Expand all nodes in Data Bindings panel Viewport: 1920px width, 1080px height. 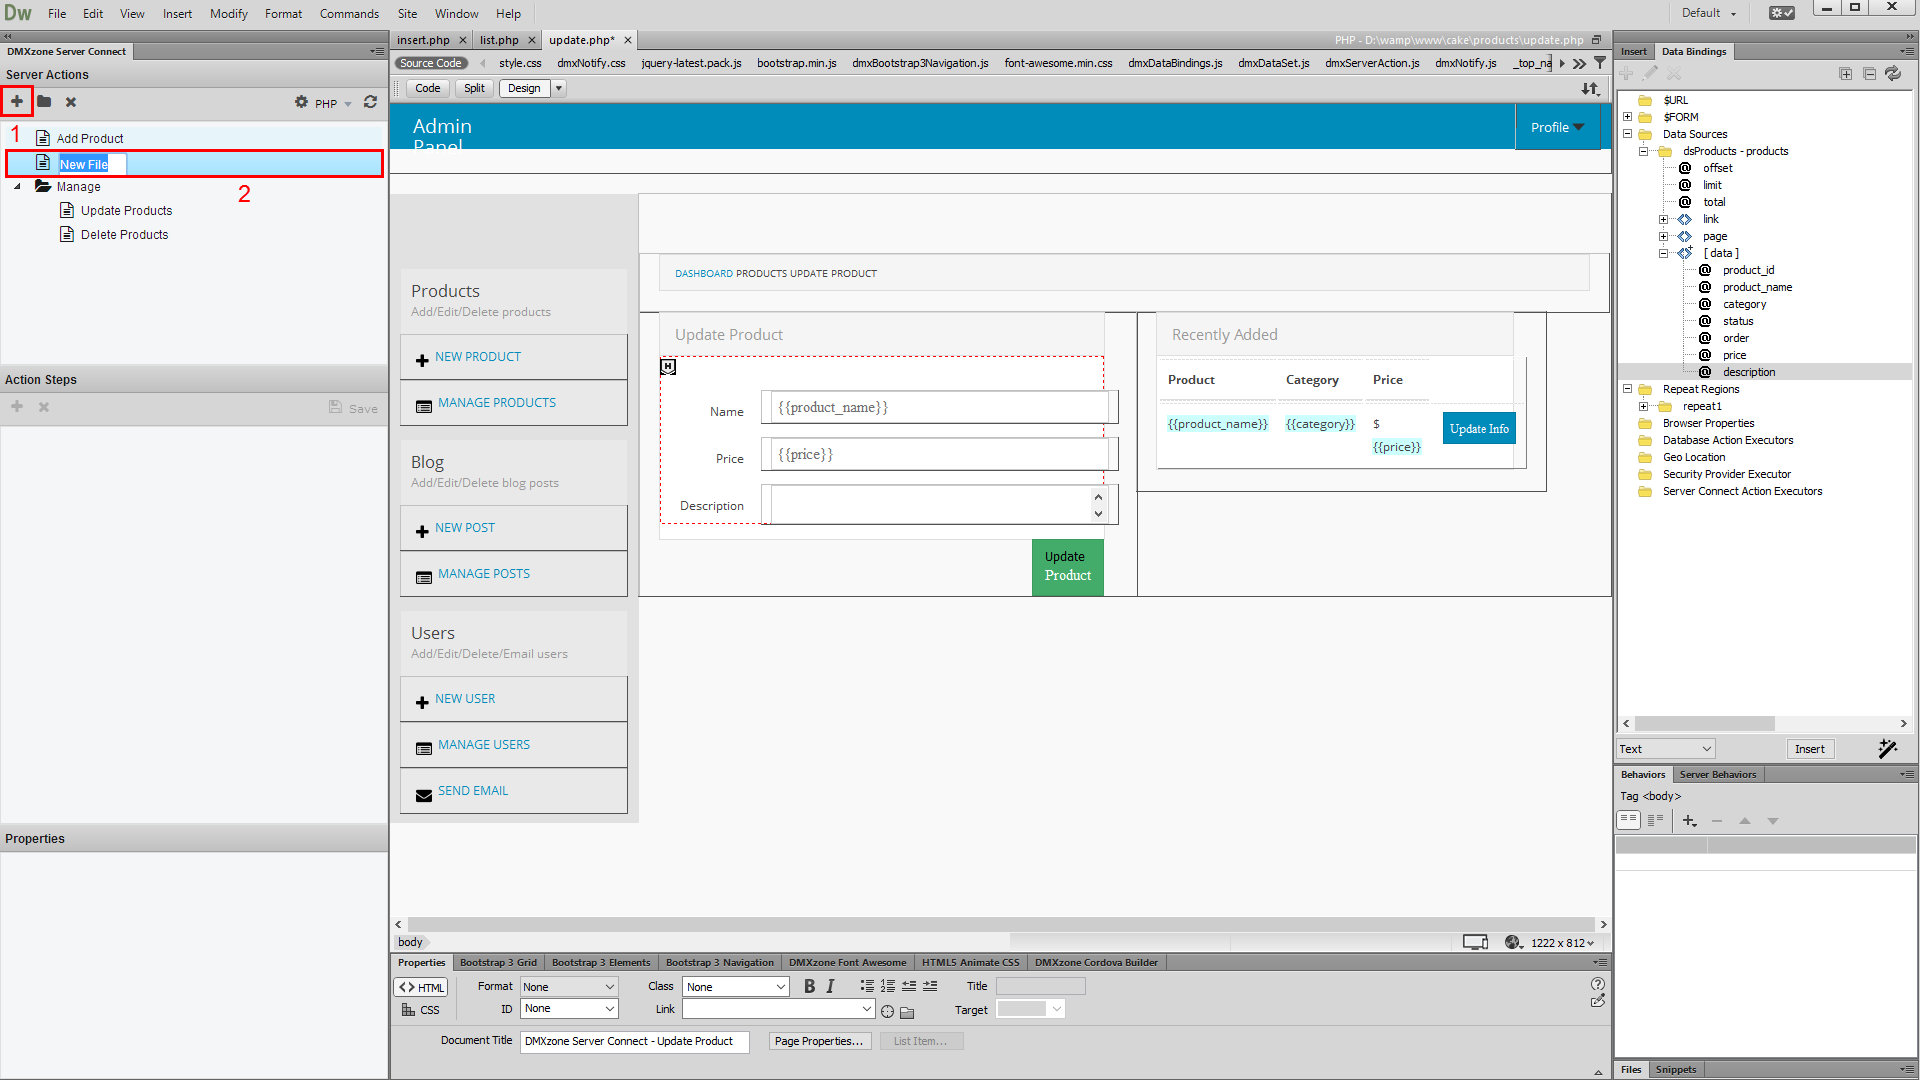coord(1846,74)
